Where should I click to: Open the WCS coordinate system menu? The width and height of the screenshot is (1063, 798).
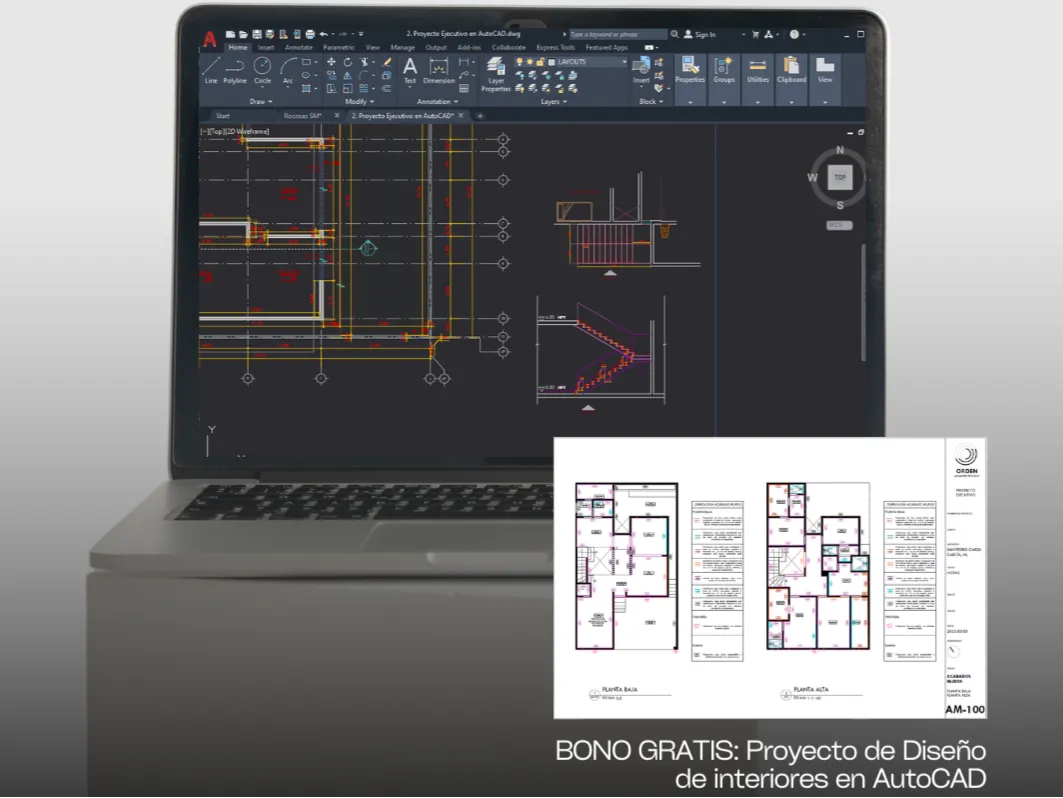tap(839, 225)
